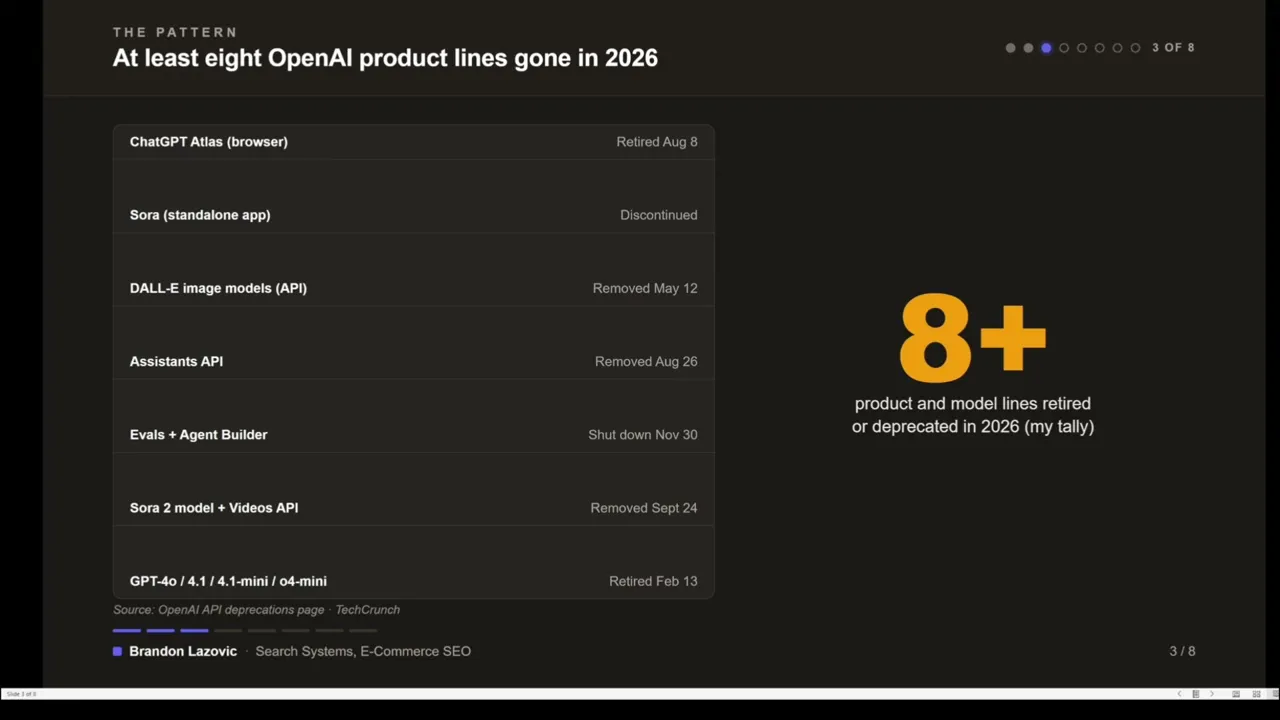Click 'Search Systems, E-Commerce SEO' footer text

point(363,651)
